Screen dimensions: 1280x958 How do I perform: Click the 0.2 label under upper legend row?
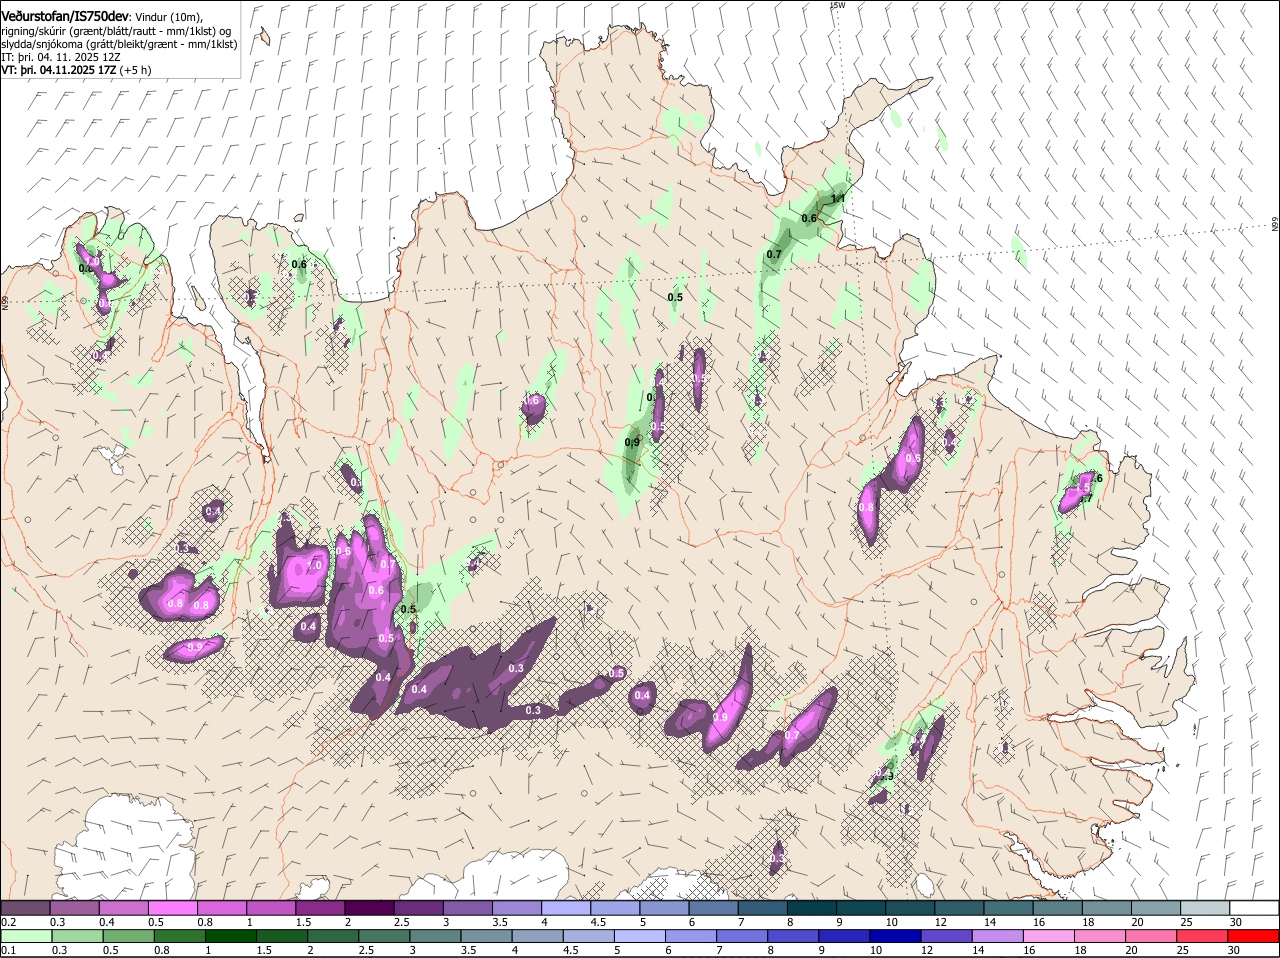click(8, 922)
